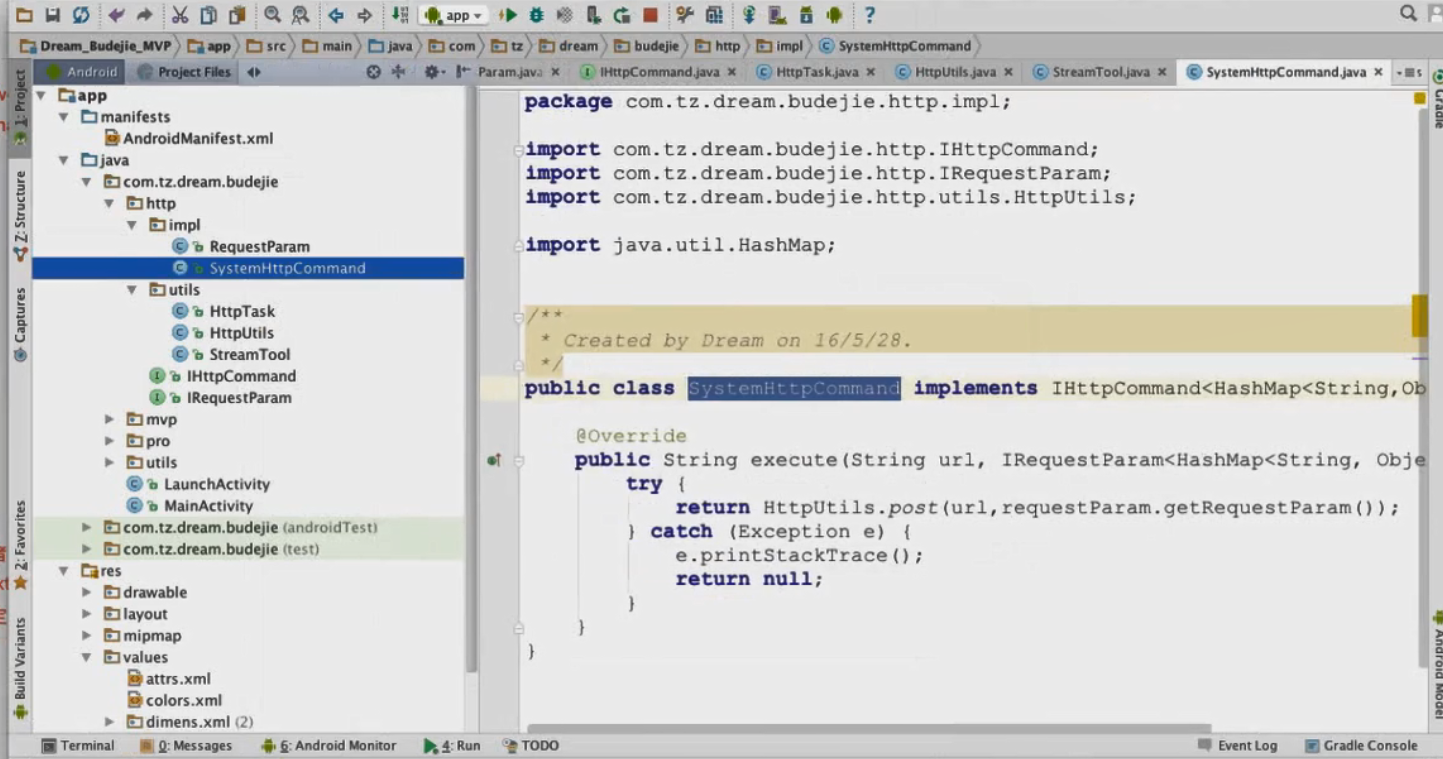Viewport: 1443px width, 759px height.
Task: Switch to HttpTask.java editor tab
Action: coord(816,72)
